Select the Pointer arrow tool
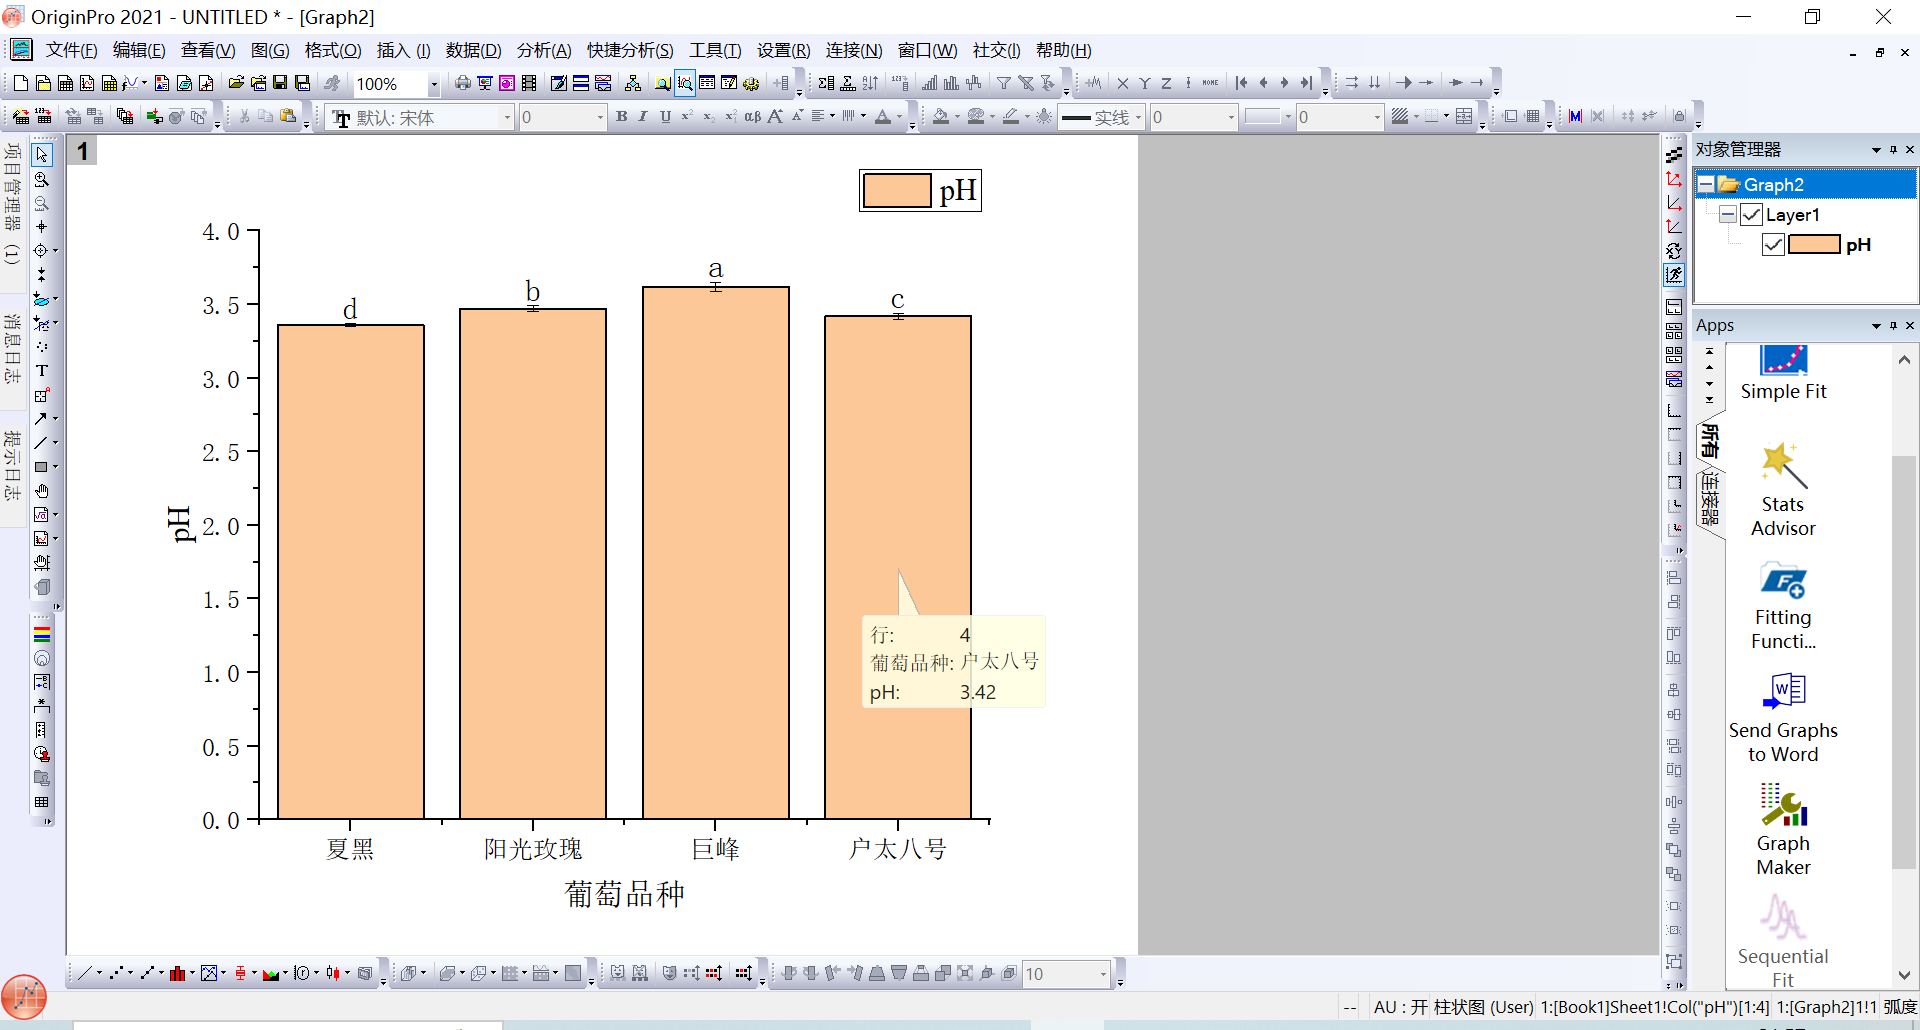Viewport: 1920px width, 1030px height. (x=42, y=155)
